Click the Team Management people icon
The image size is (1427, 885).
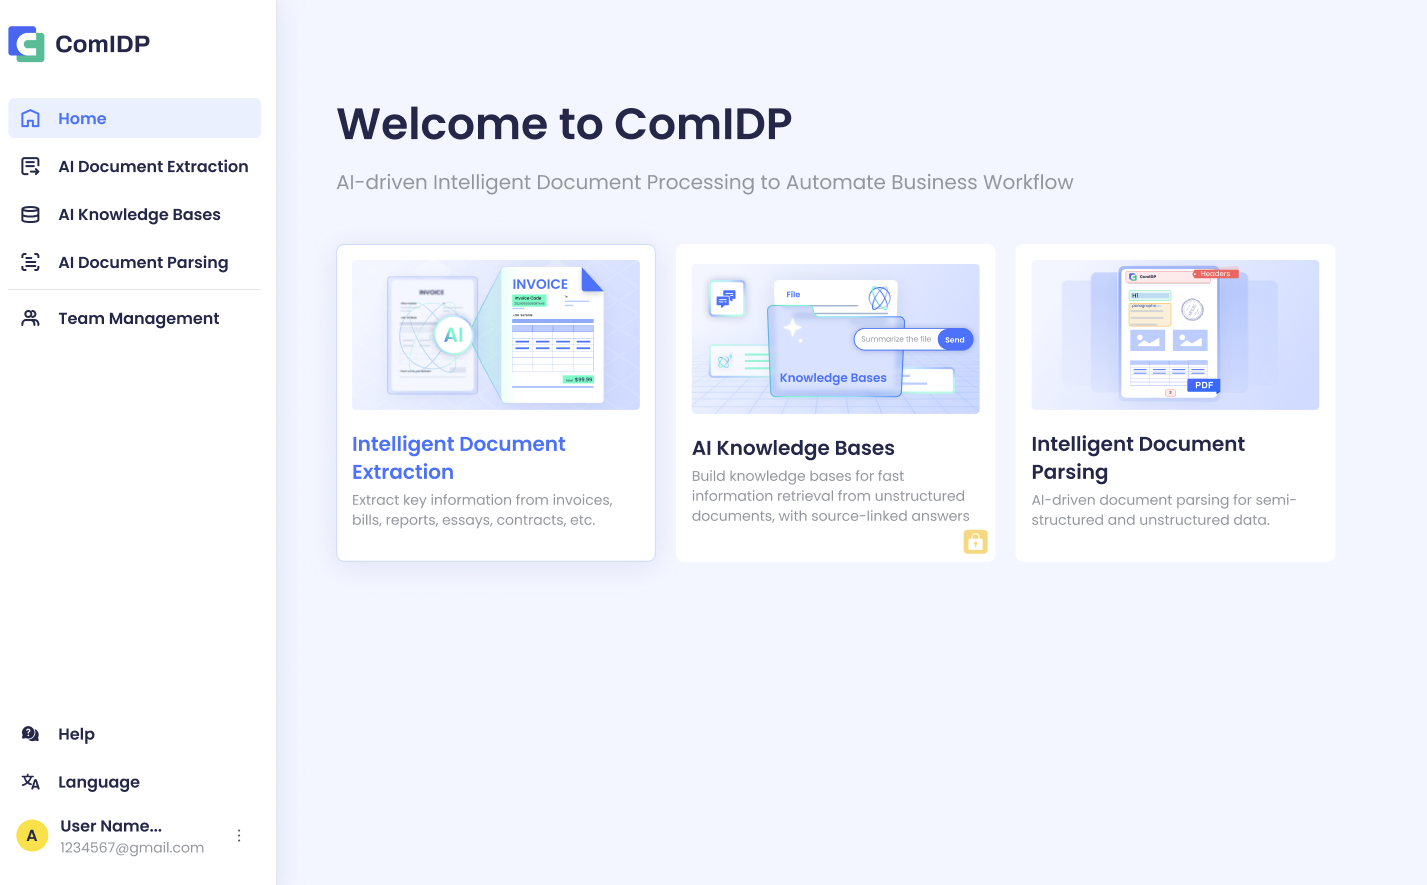pos(31,318)
